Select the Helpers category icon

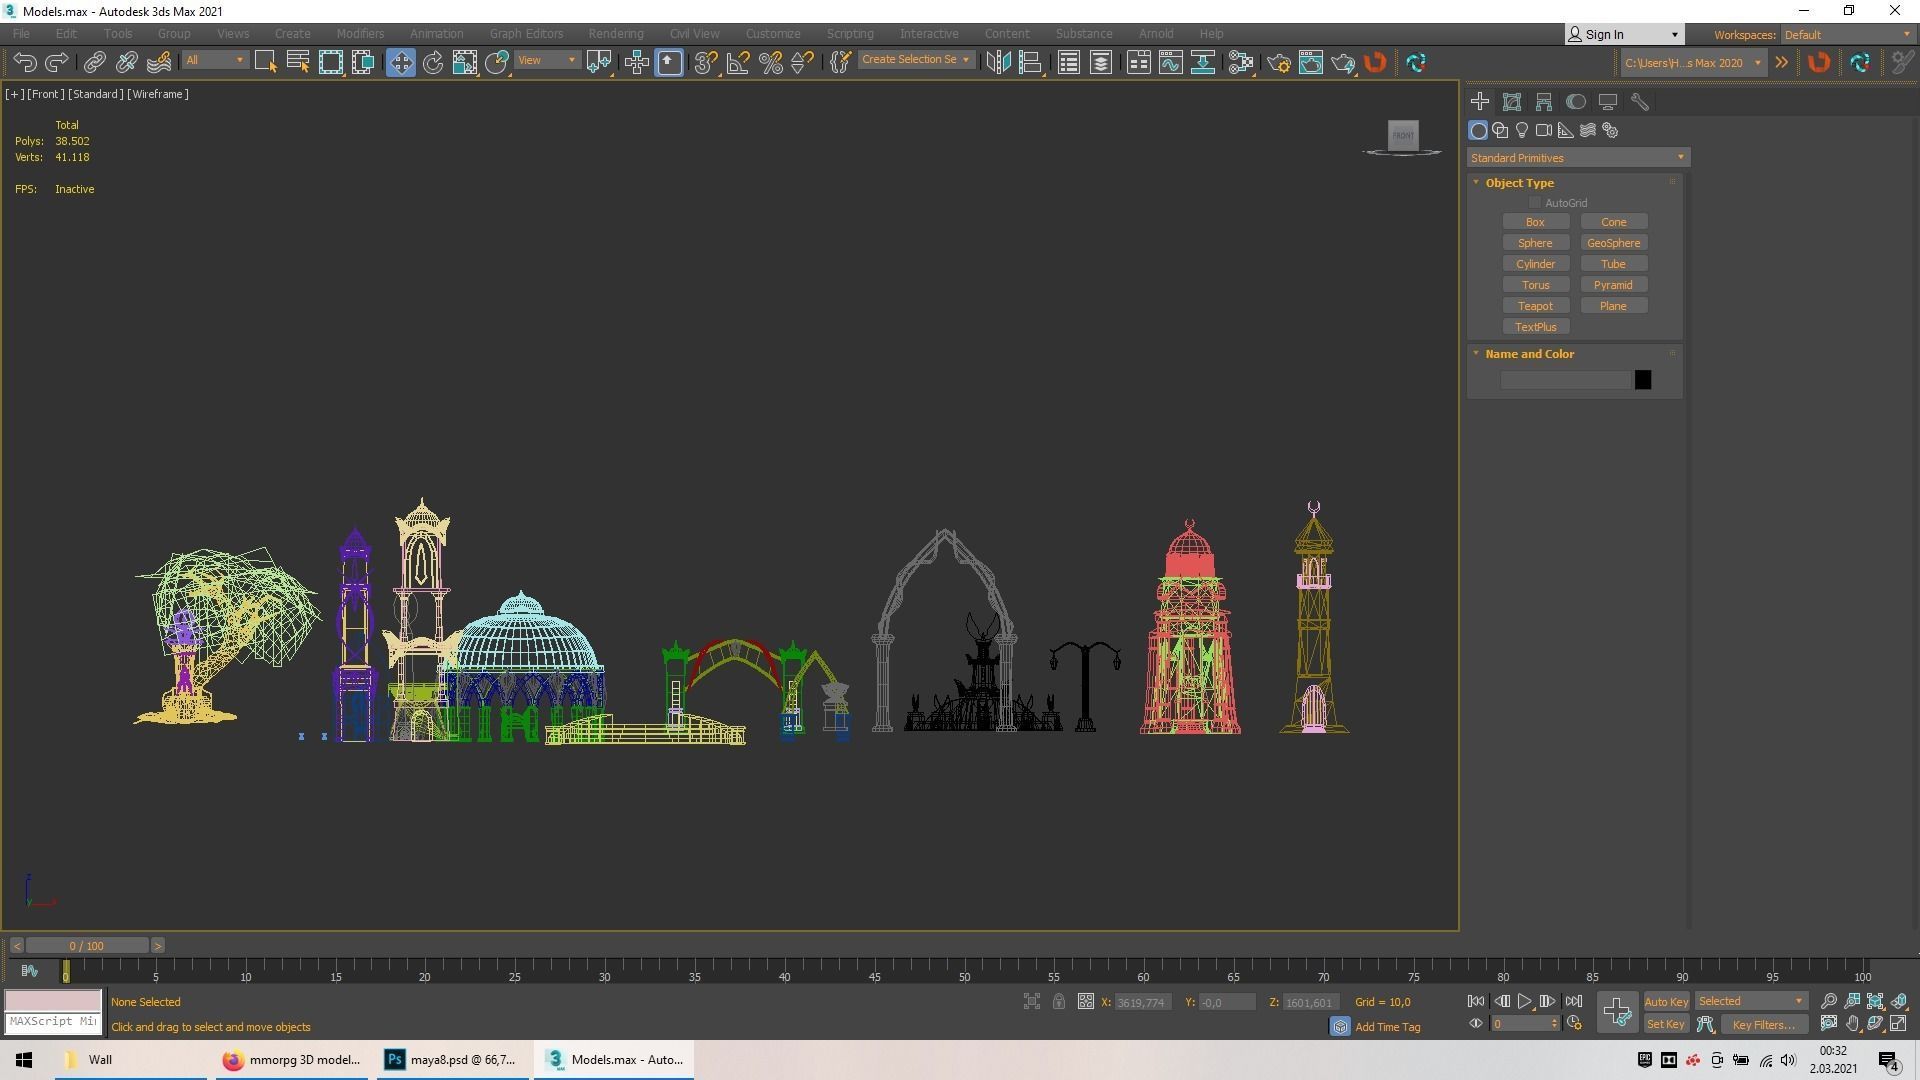click(x=1566, y=131)
